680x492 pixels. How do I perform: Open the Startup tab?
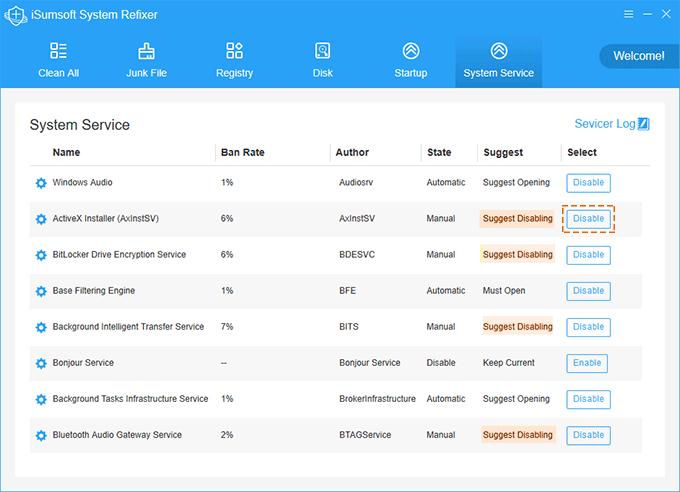[x=411, y=60]
